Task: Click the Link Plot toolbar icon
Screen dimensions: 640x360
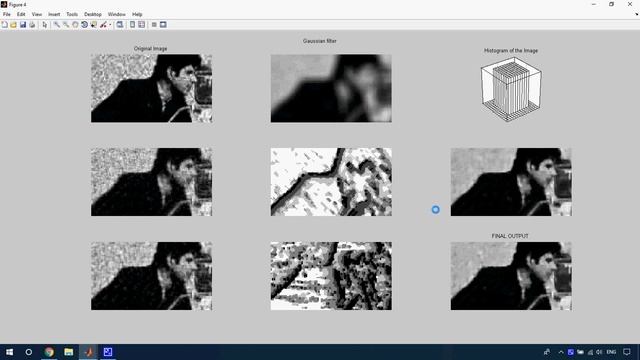Action: [x=120, y=25]
